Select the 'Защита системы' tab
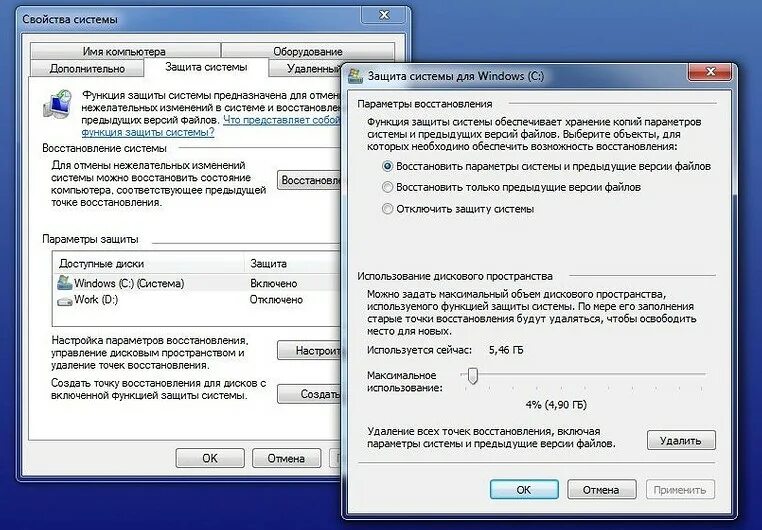Viewport: 762px width, 530px height. (x=206, y=67)
